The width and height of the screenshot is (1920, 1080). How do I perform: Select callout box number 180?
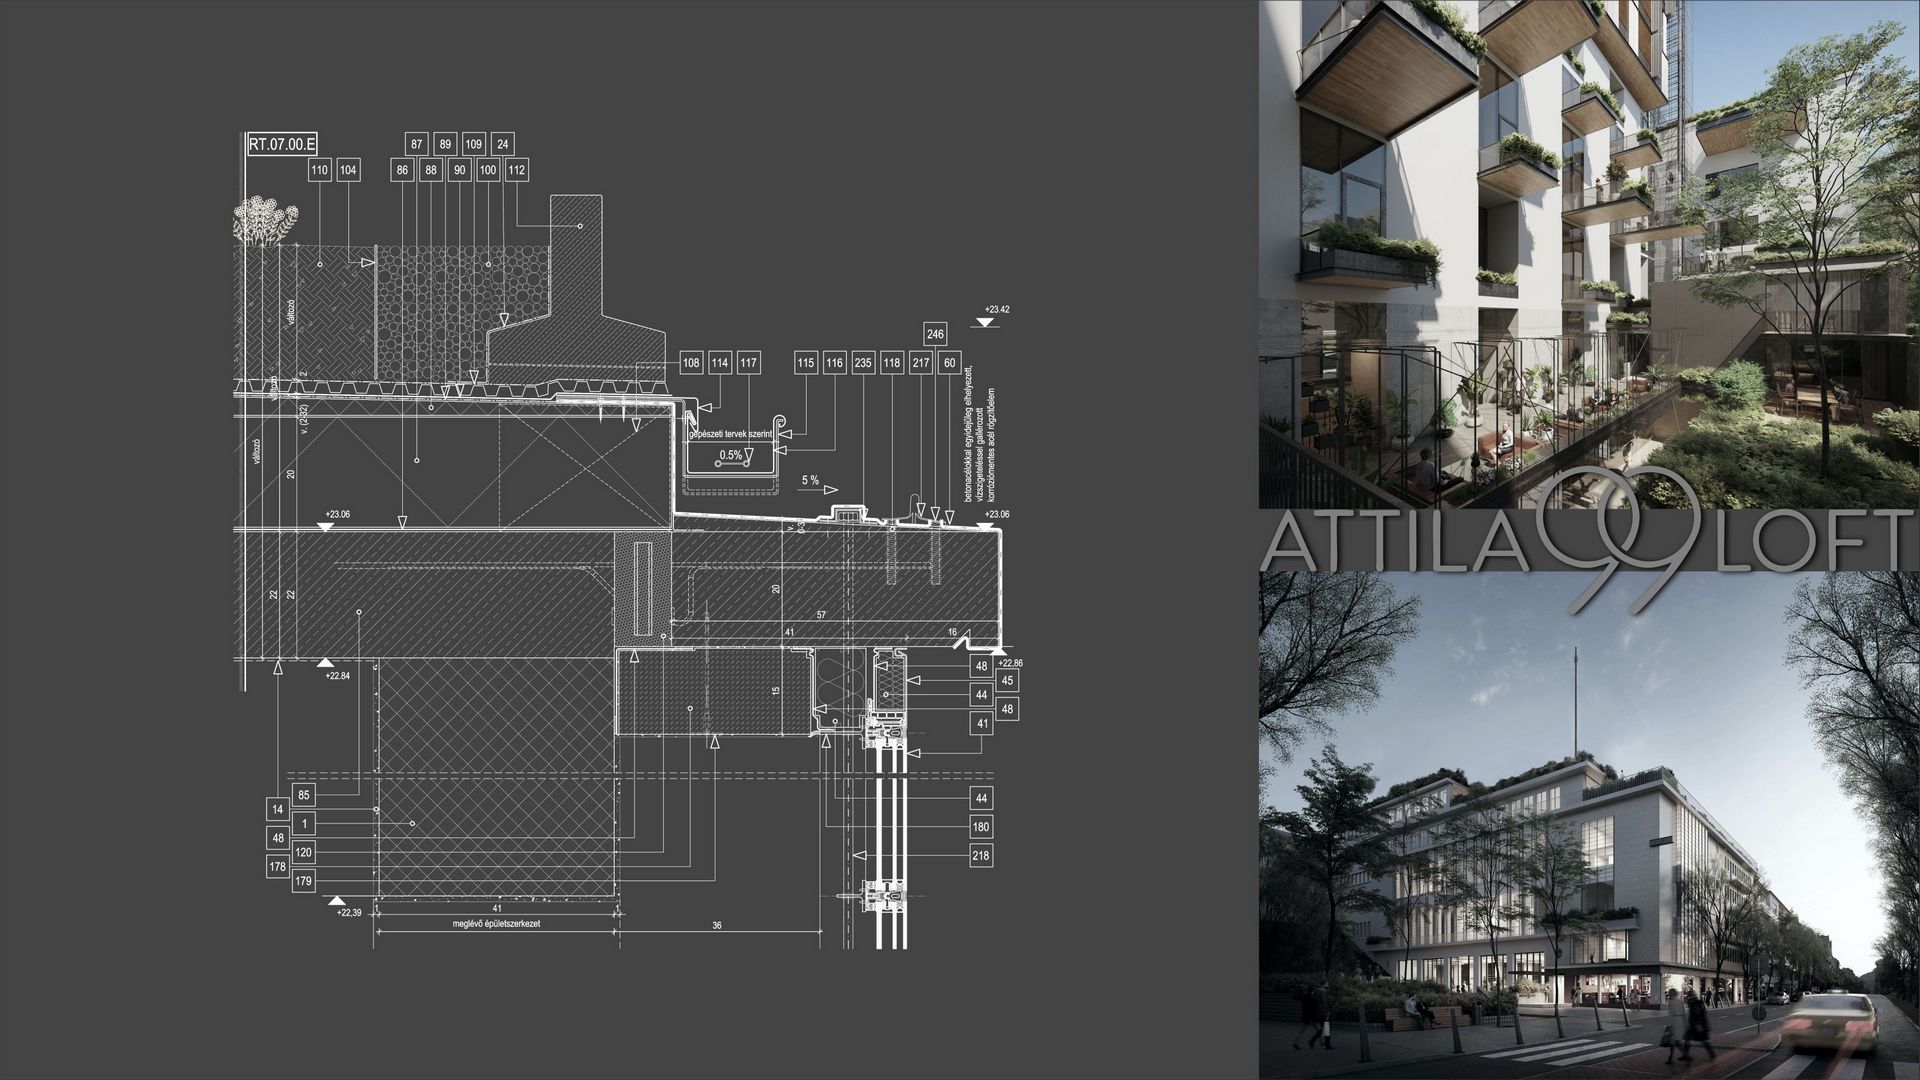pos(981,827)
